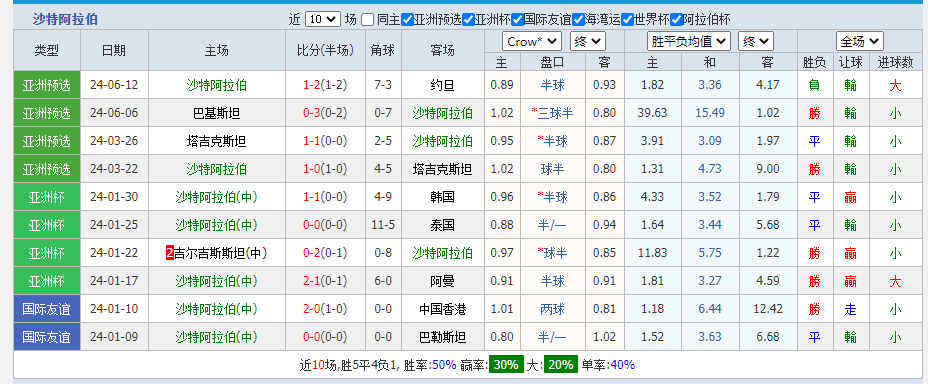
Task: Click handicap *三球半 in 巴基斯坦 row
Action: pos(552,113)
